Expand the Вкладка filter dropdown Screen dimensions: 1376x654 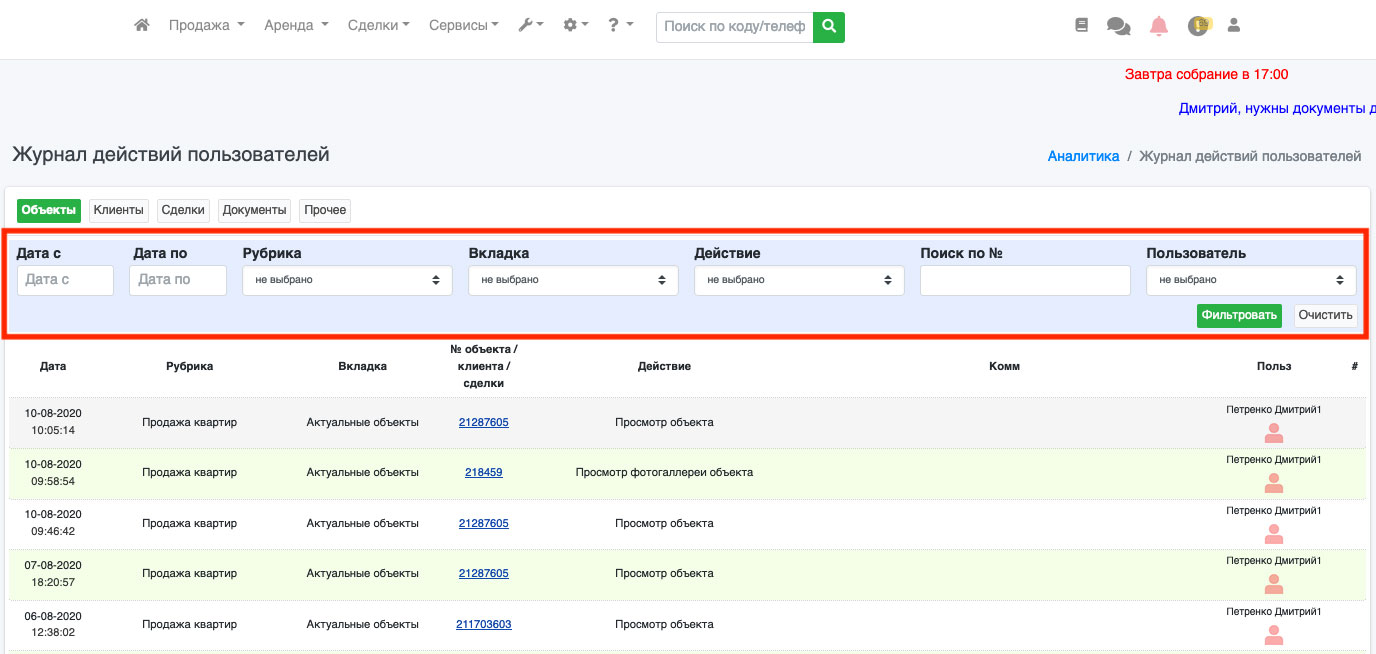point(573,280)
